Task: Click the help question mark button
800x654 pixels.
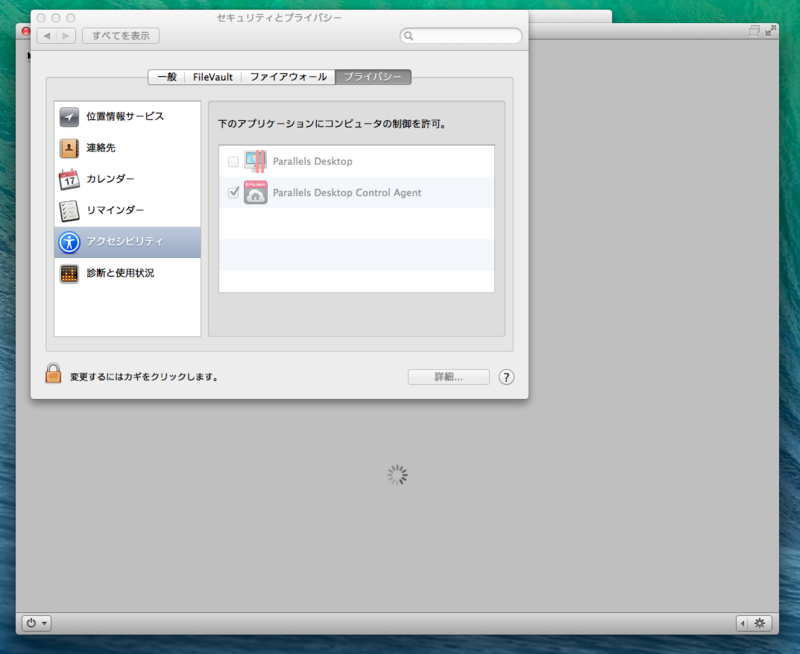Action: (507, 378)
